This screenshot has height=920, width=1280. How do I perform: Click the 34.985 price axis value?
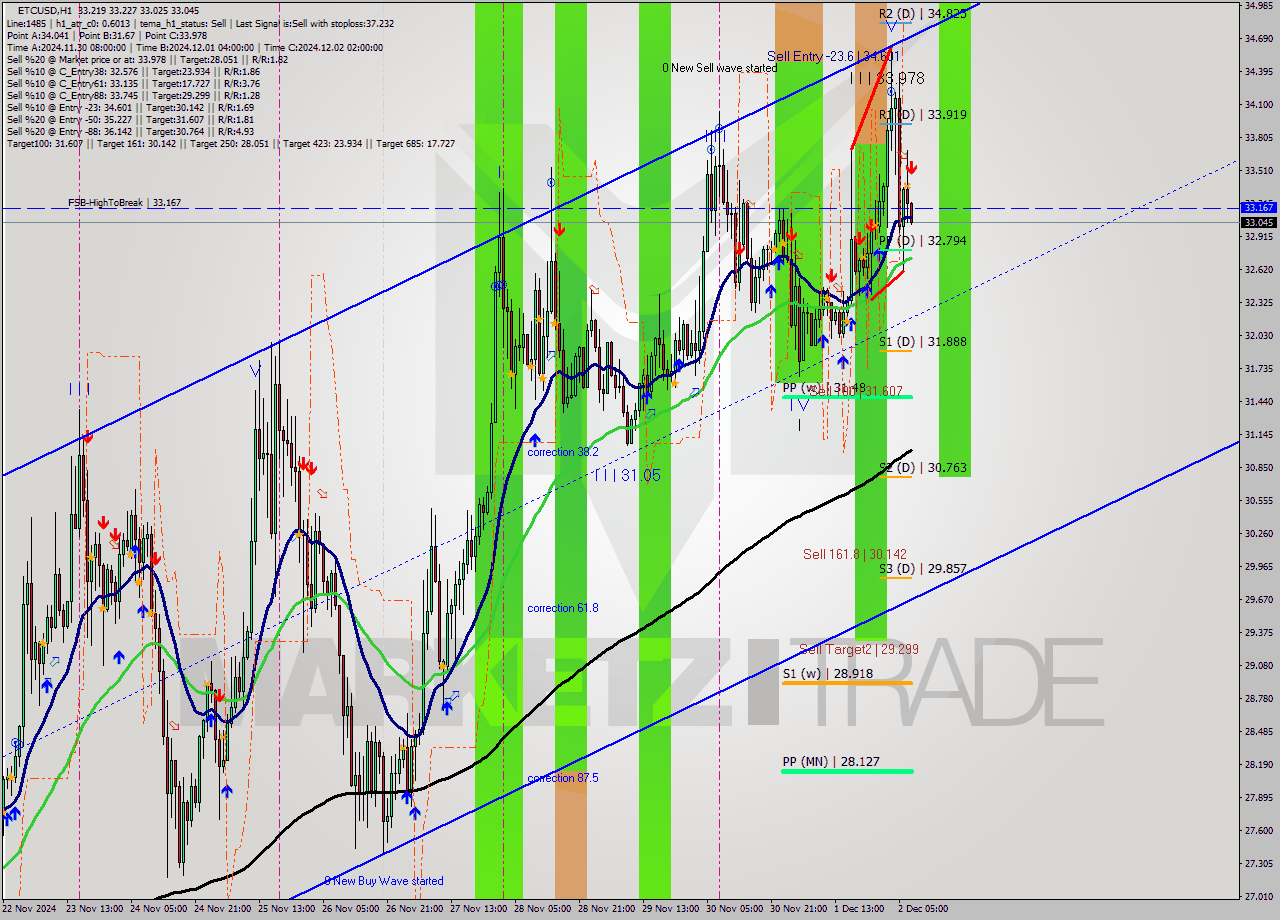(x=1258, y=6)
